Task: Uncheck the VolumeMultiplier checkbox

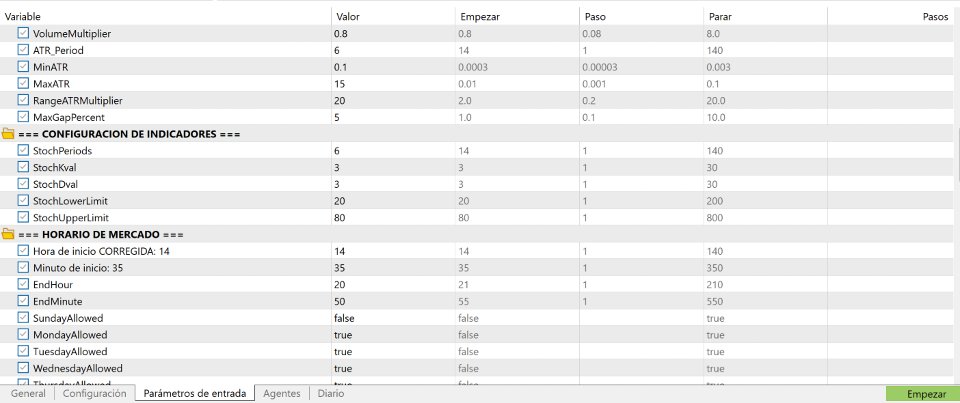Action: click(24, 33)
